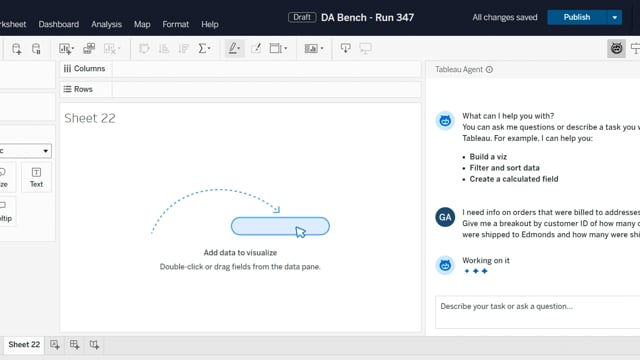This screenshot has width=640, height=360.
Task: Click the download icon in toolbar
Action: [x=345, y=49]
